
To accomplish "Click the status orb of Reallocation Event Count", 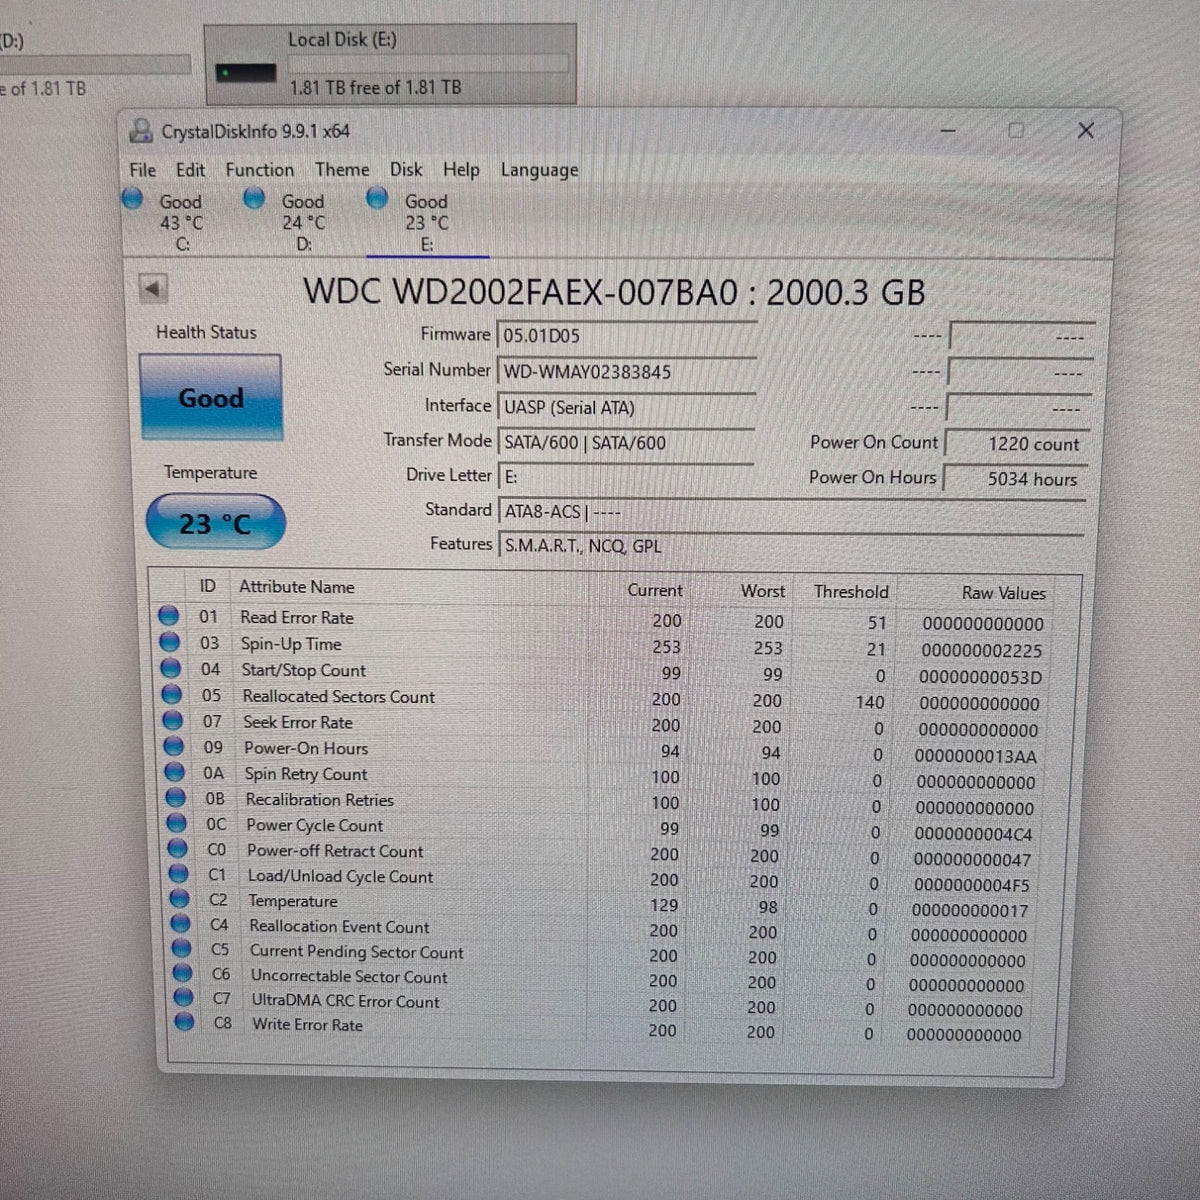I will coord(181,923).
